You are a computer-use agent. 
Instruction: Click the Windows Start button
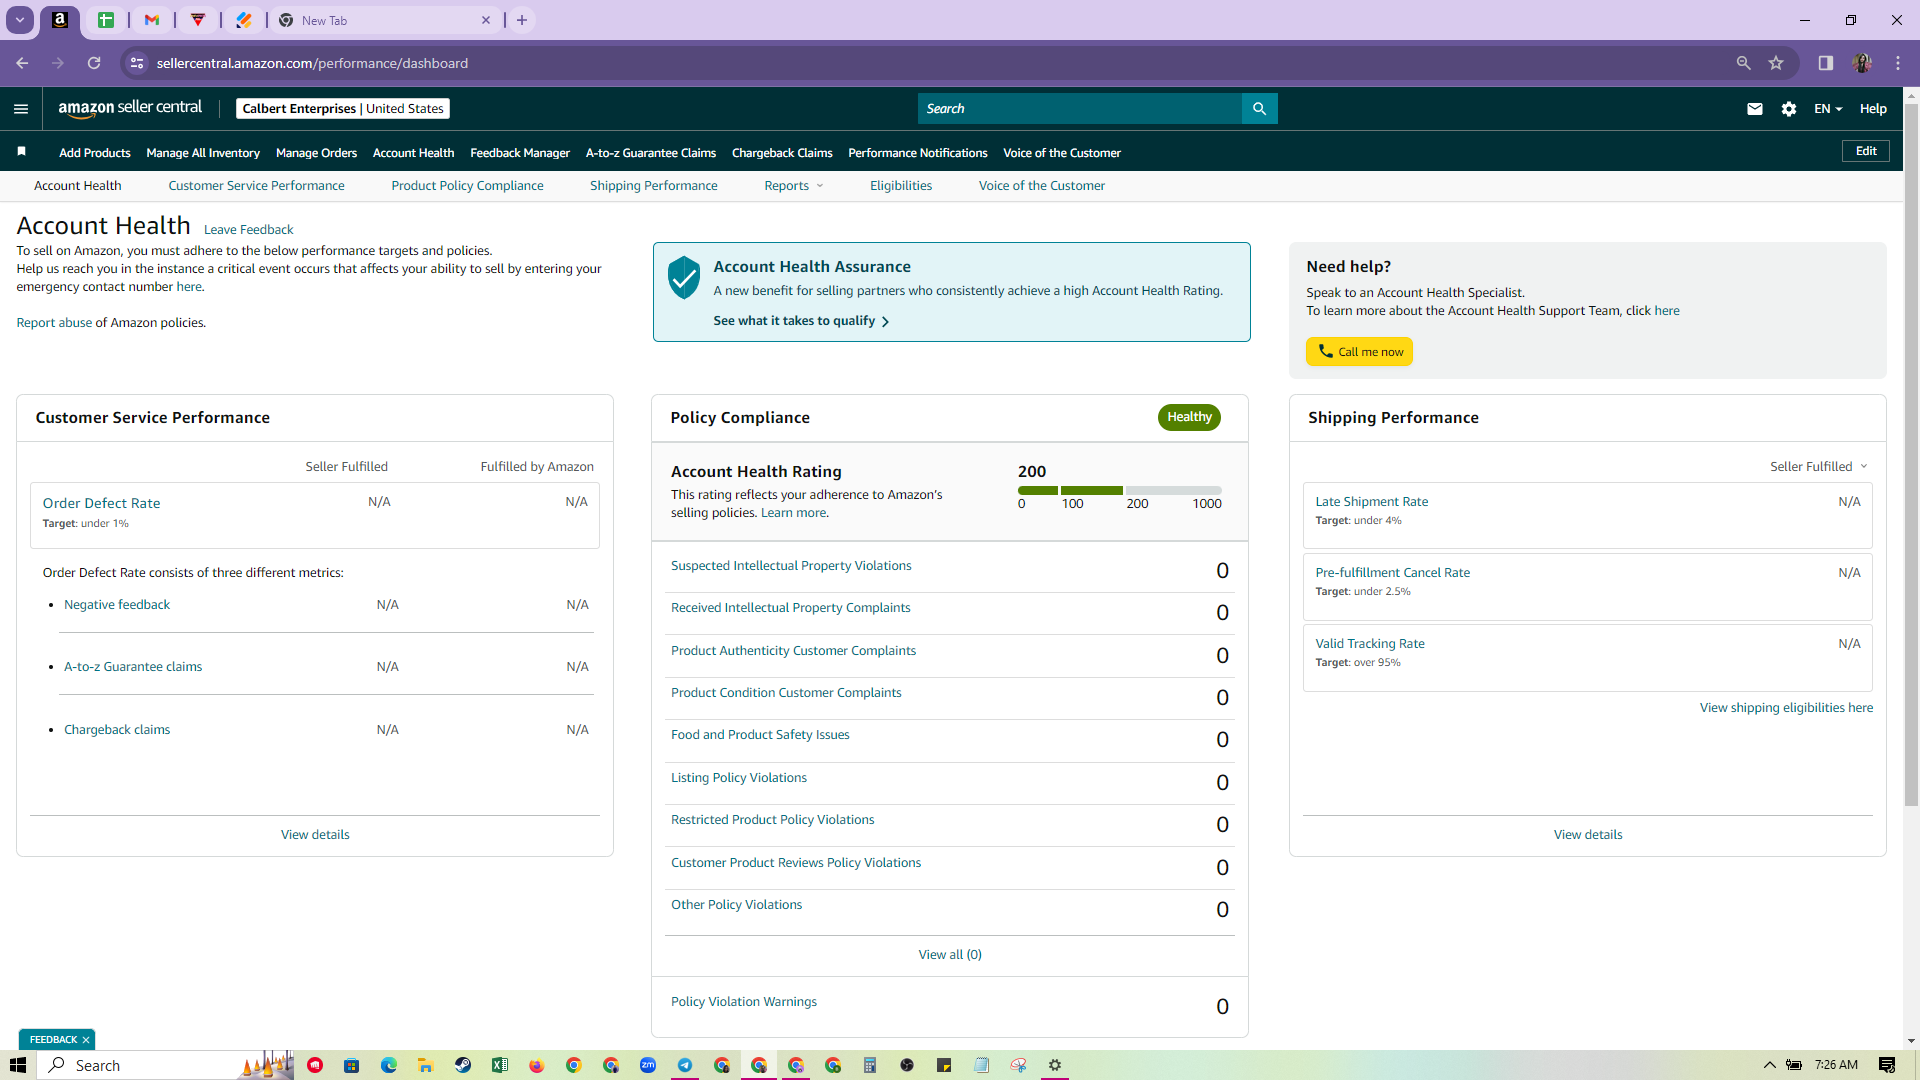18,1065
